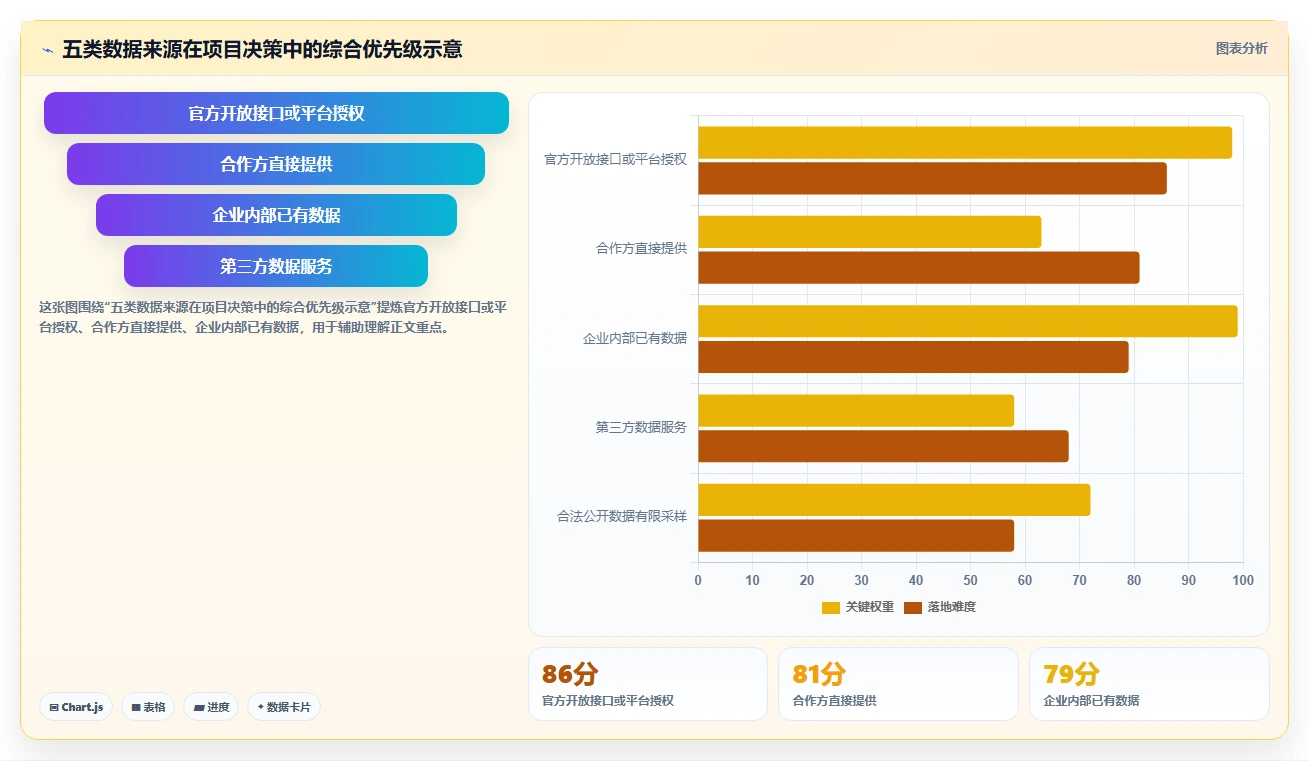Click the yellow bar for 官方开放接口或平台授权
Image resolution: width=1309 pixels, height=761 pixels.
click(965, 143)
